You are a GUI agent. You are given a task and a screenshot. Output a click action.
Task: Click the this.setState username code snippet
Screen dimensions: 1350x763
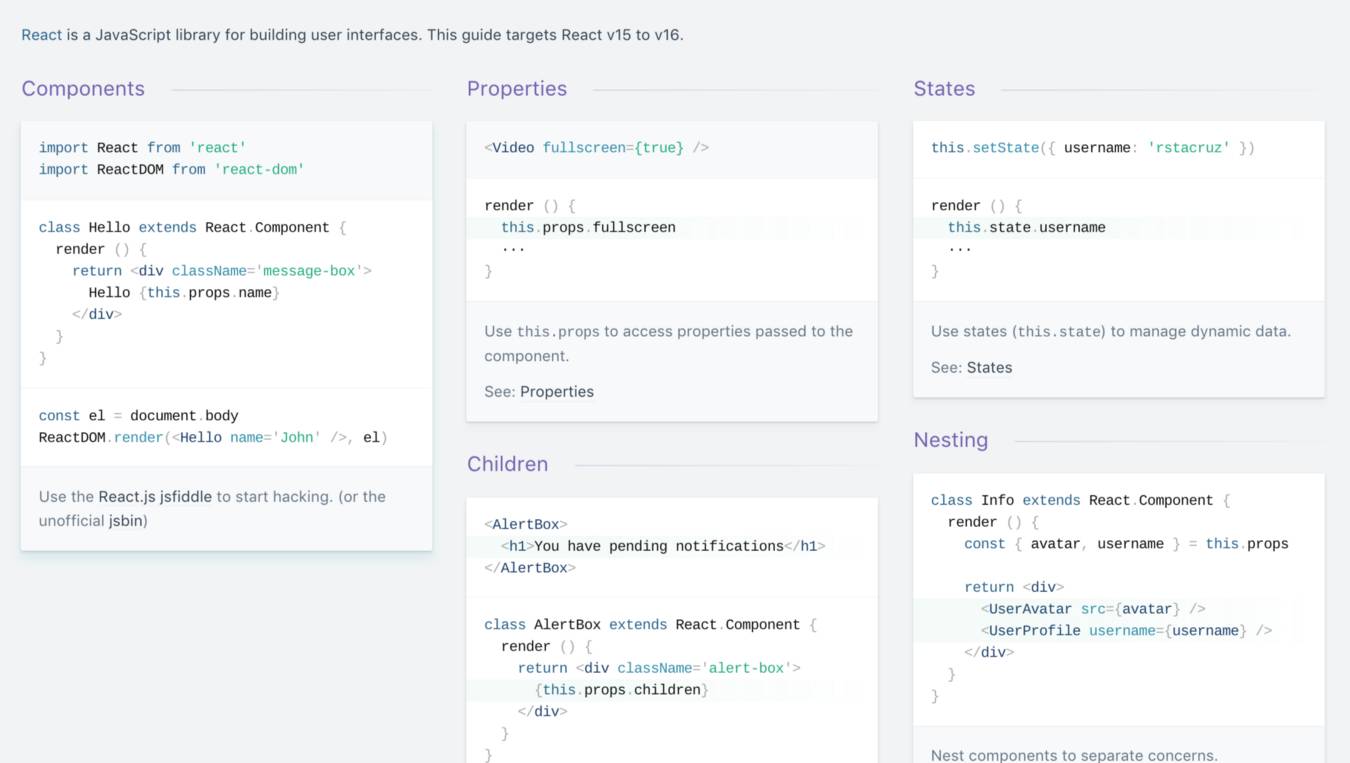1092,148
